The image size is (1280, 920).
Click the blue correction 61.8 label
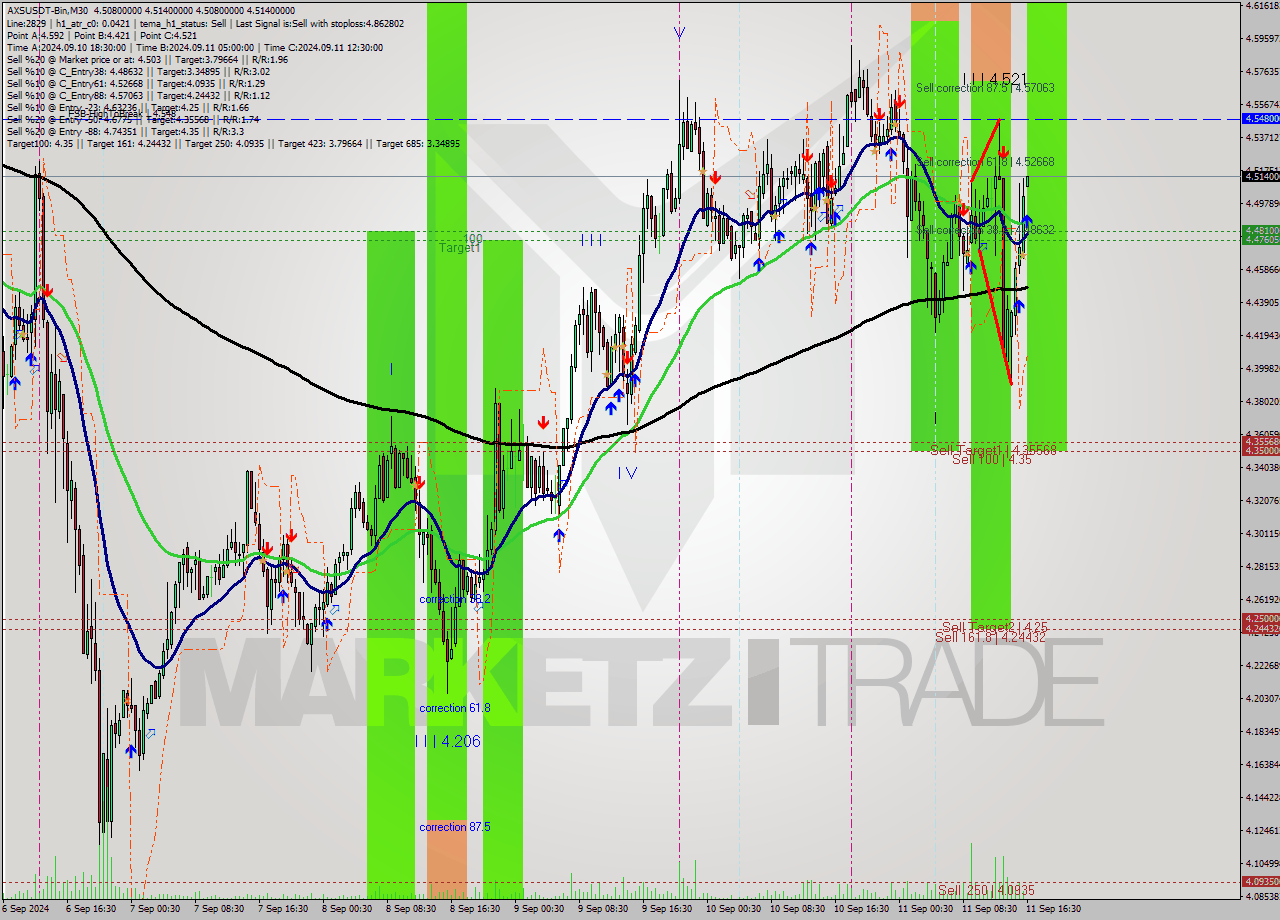pos(455,708)
